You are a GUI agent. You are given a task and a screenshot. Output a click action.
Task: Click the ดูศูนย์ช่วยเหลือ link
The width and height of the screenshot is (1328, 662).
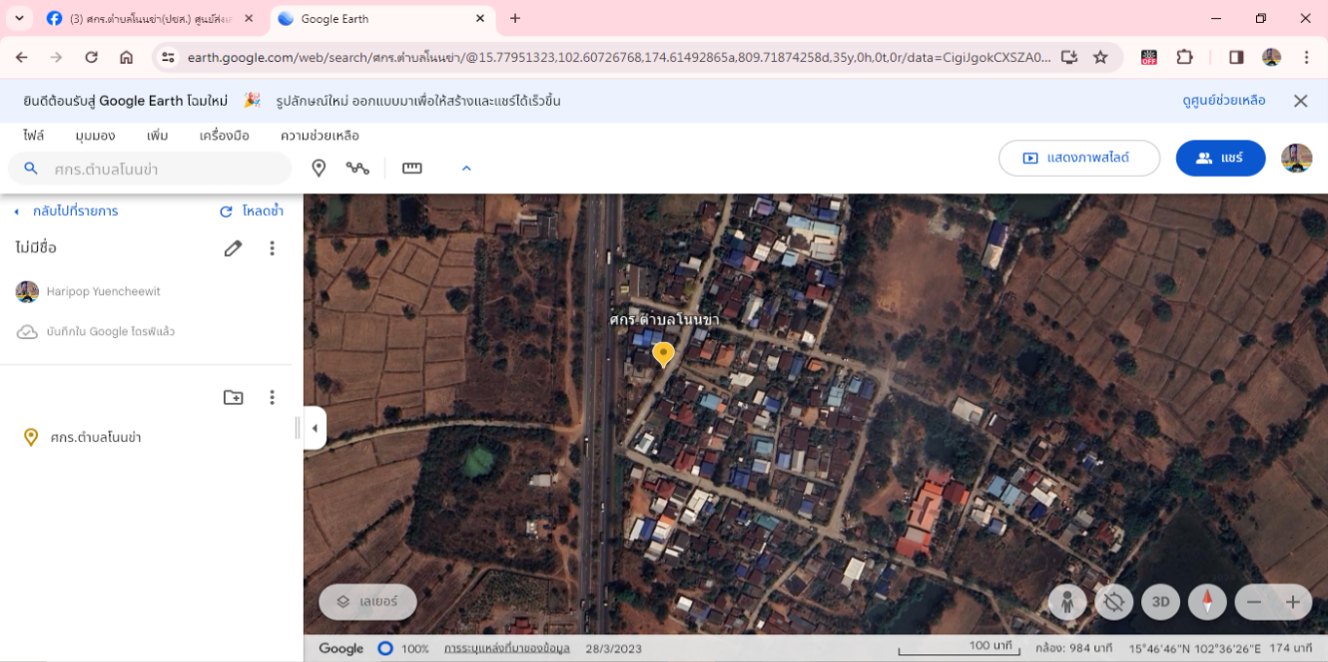point(1224,100)
